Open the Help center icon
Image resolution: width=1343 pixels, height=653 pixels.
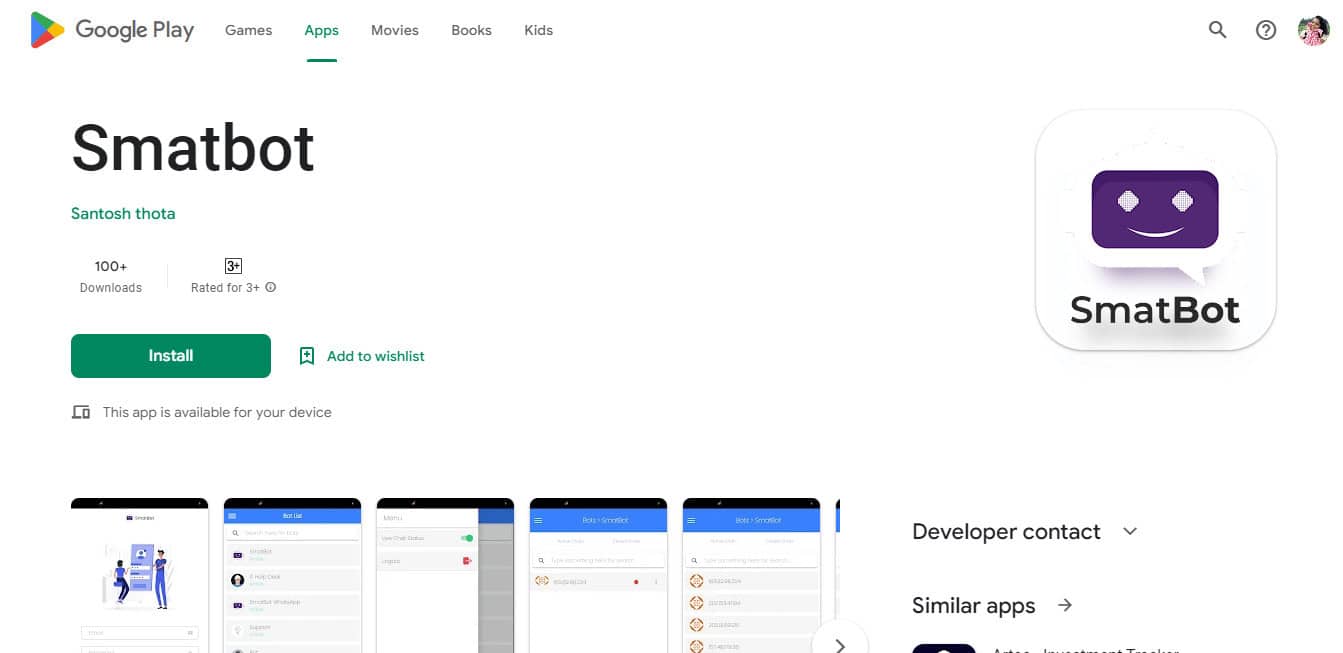tap(1266, 30)
